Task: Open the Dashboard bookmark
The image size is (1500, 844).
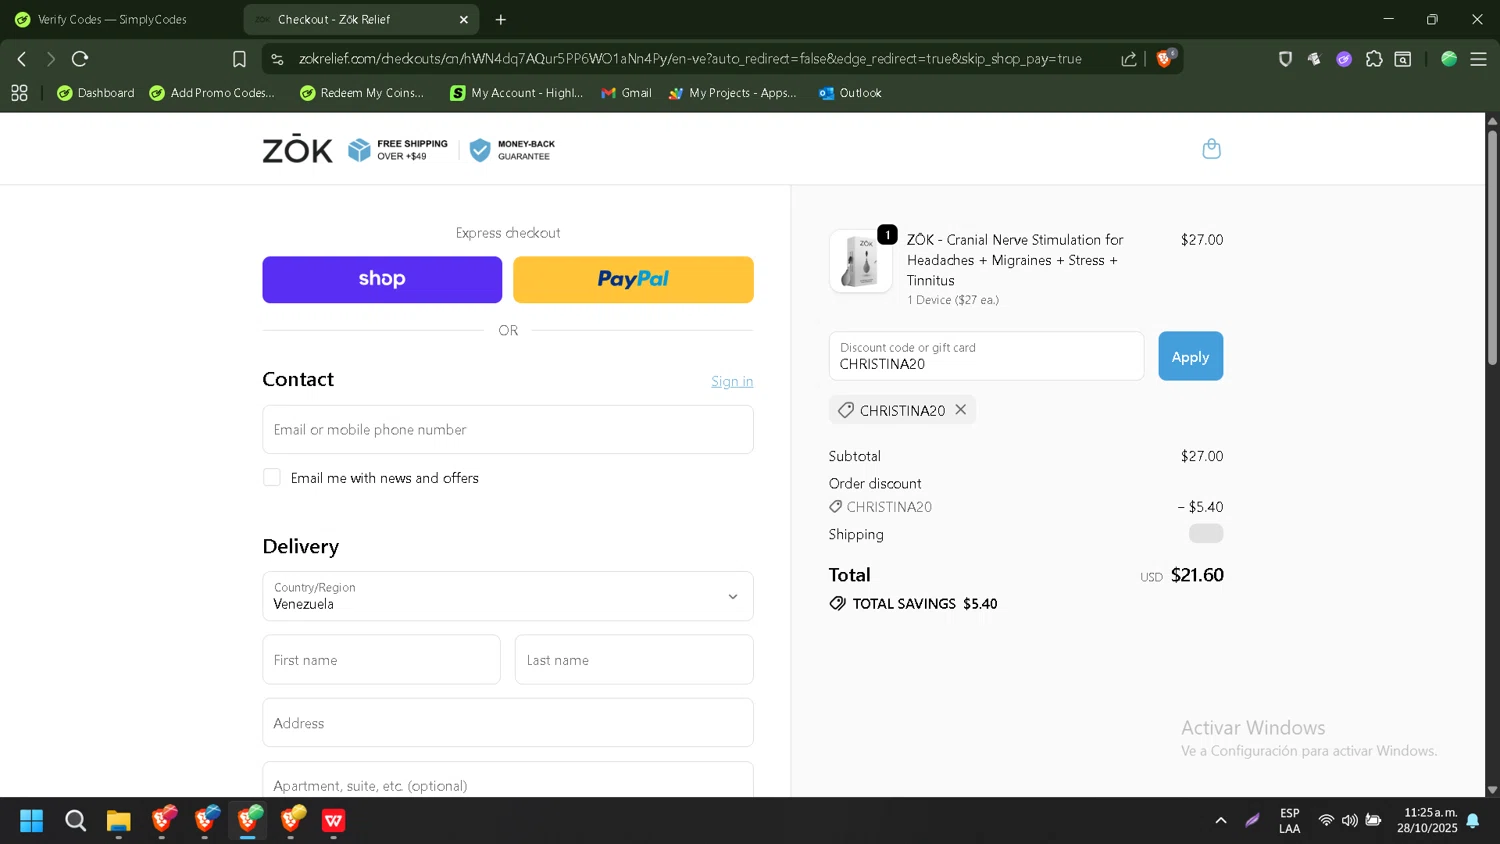Action: click(x=96, y=93)
